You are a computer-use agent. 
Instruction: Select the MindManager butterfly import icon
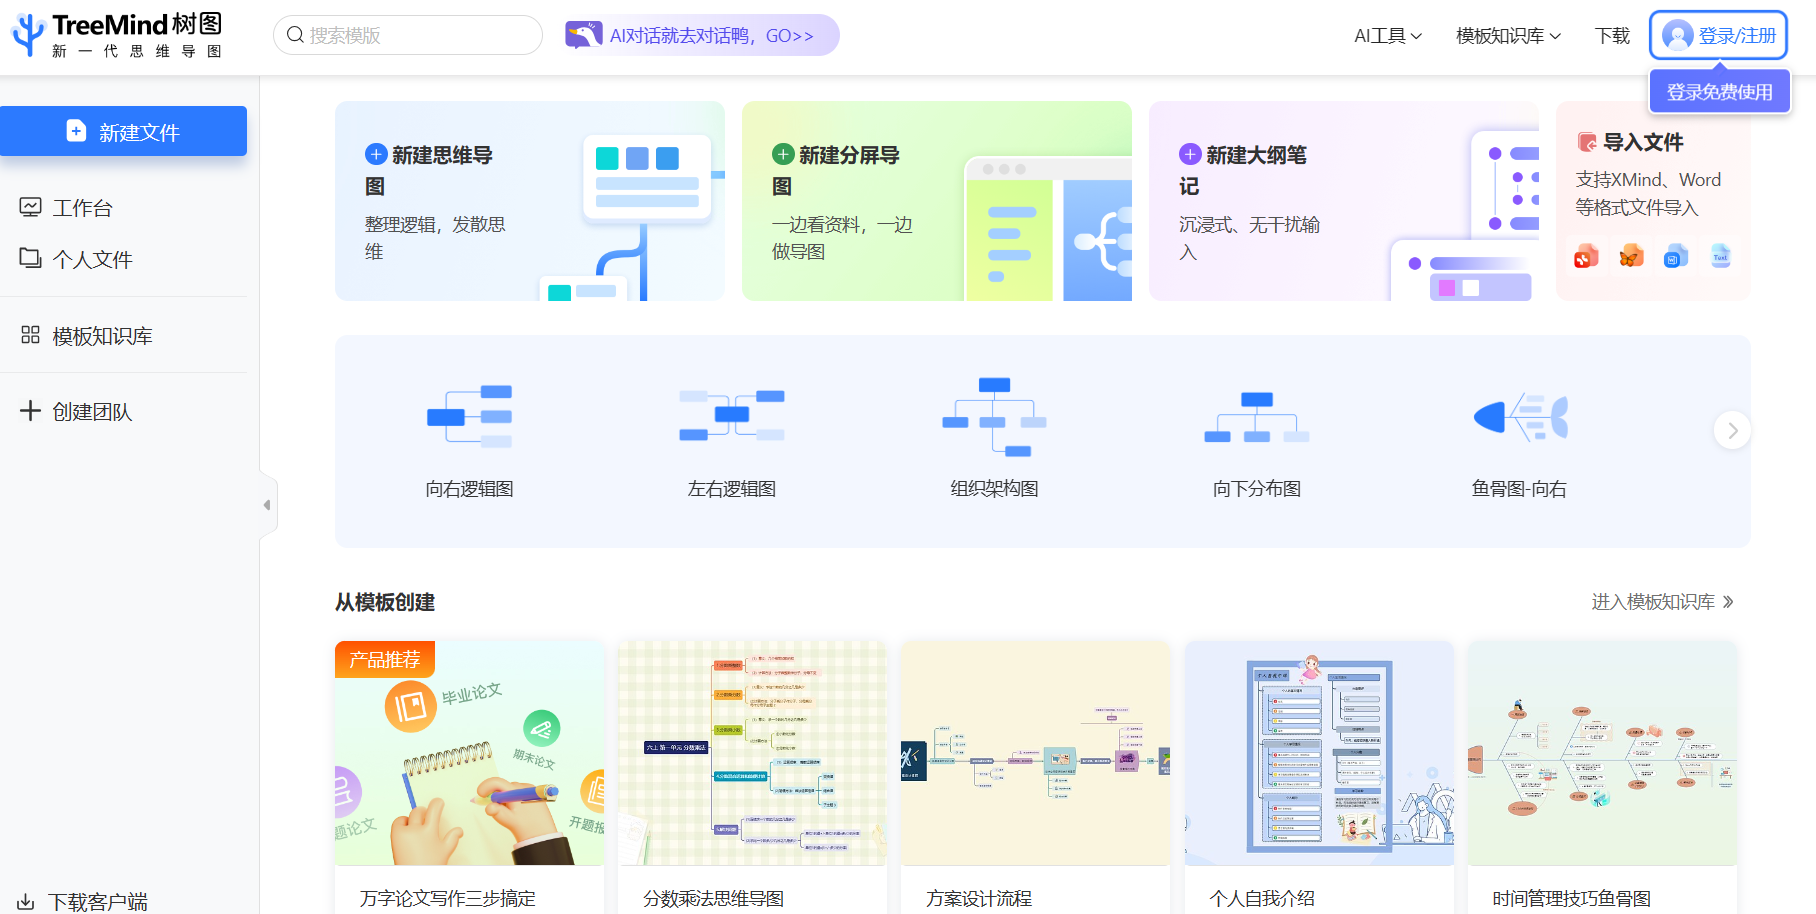point(1631,256)
